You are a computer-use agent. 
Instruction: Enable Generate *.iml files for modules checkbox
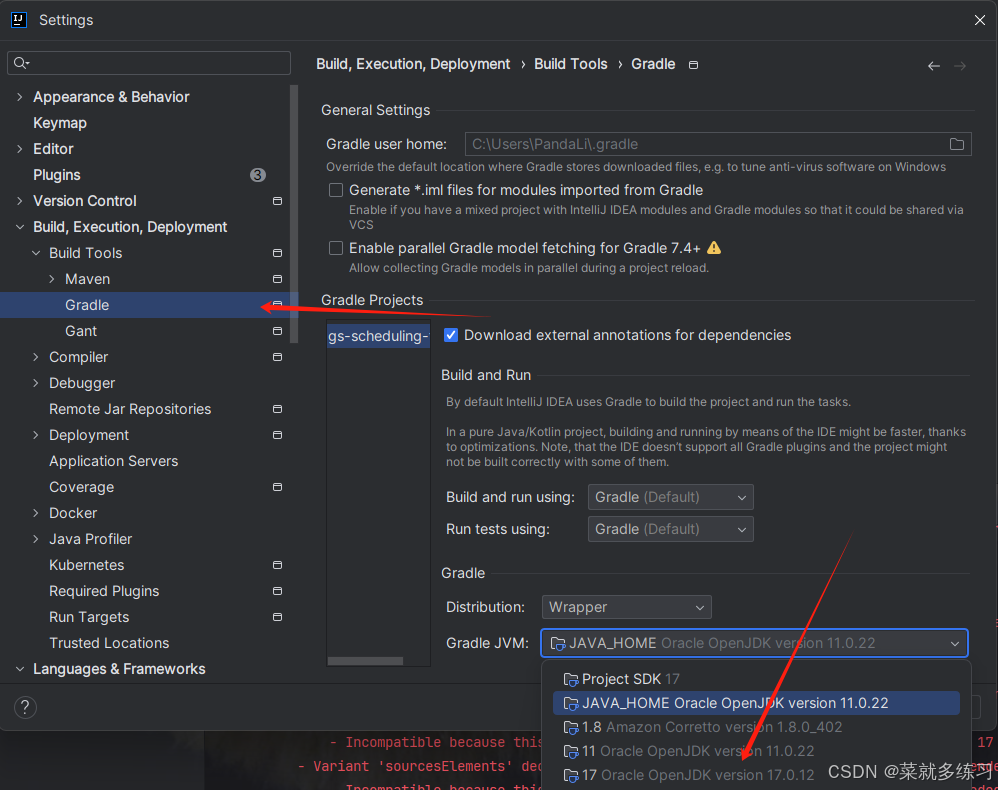pyautogui.click(x=335, y=190)
